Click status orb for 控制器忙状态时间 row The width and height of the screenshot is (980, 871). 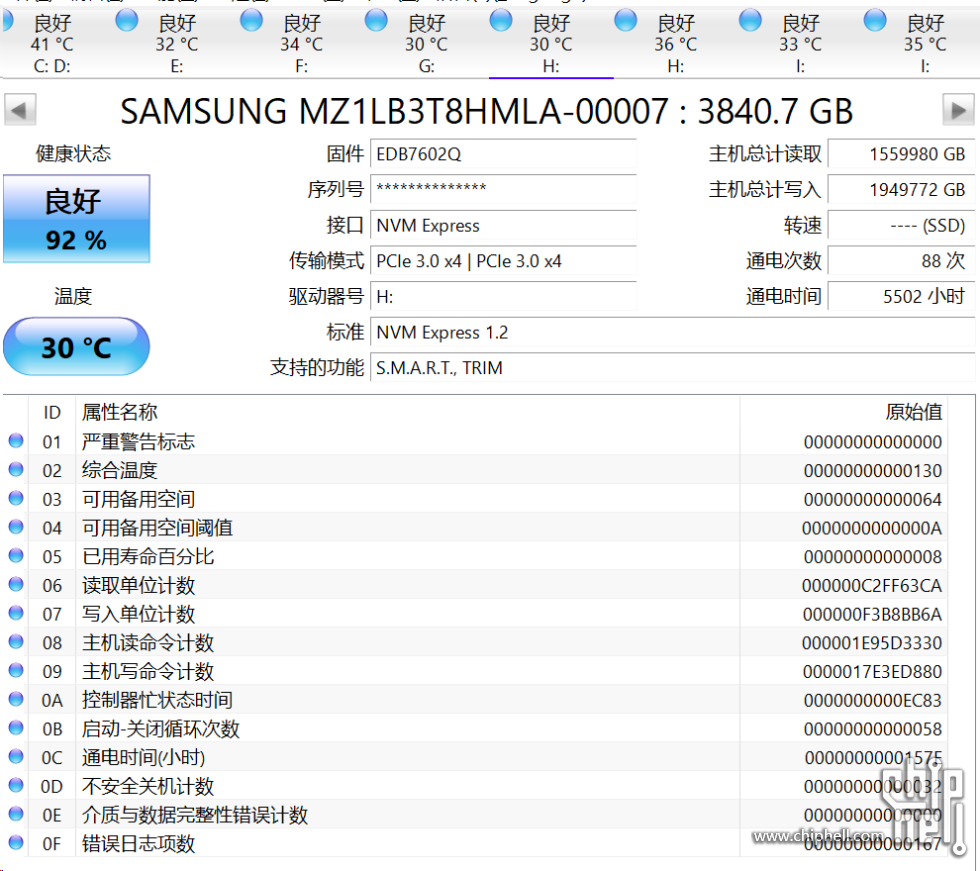click(16, 700)
